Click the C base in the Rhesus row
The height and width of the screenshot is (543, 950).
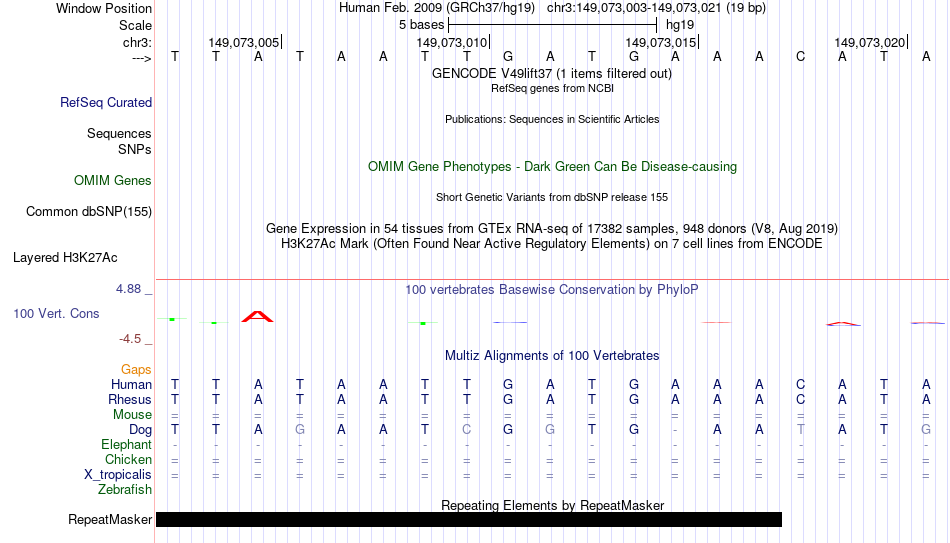pos(800,400)
